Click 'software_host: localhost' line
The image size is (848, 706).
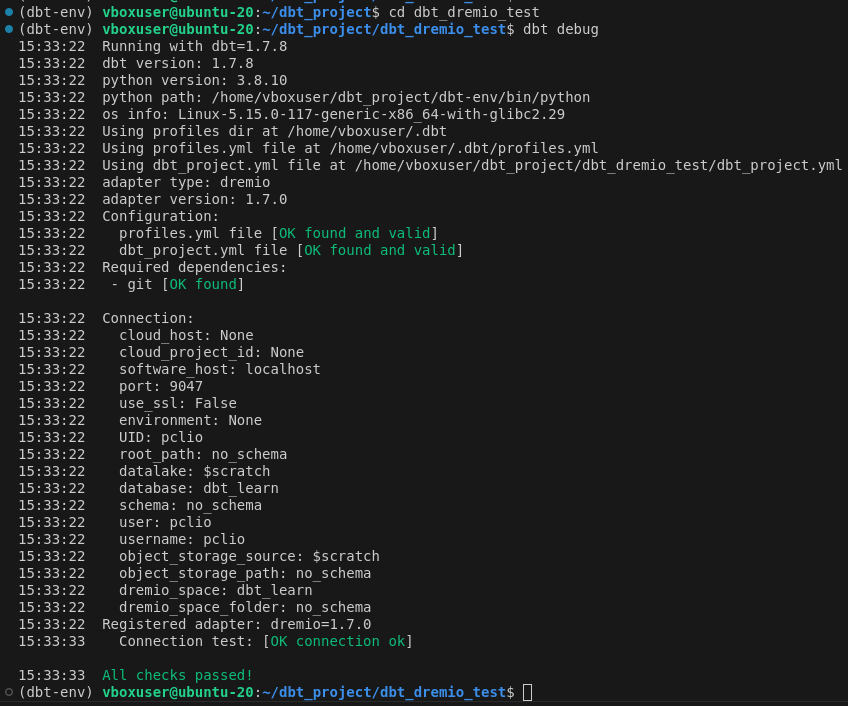(220, 370)
